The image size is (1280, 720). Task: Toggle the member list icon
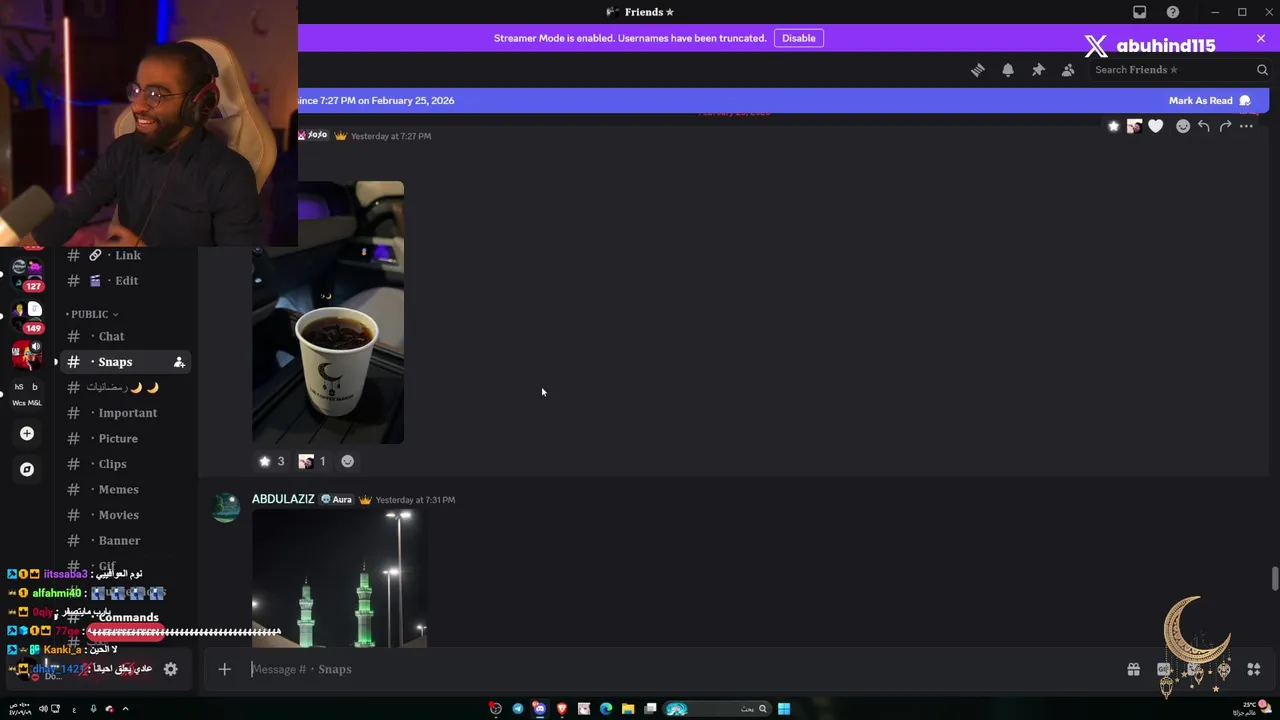click(x=1068, y=70)
